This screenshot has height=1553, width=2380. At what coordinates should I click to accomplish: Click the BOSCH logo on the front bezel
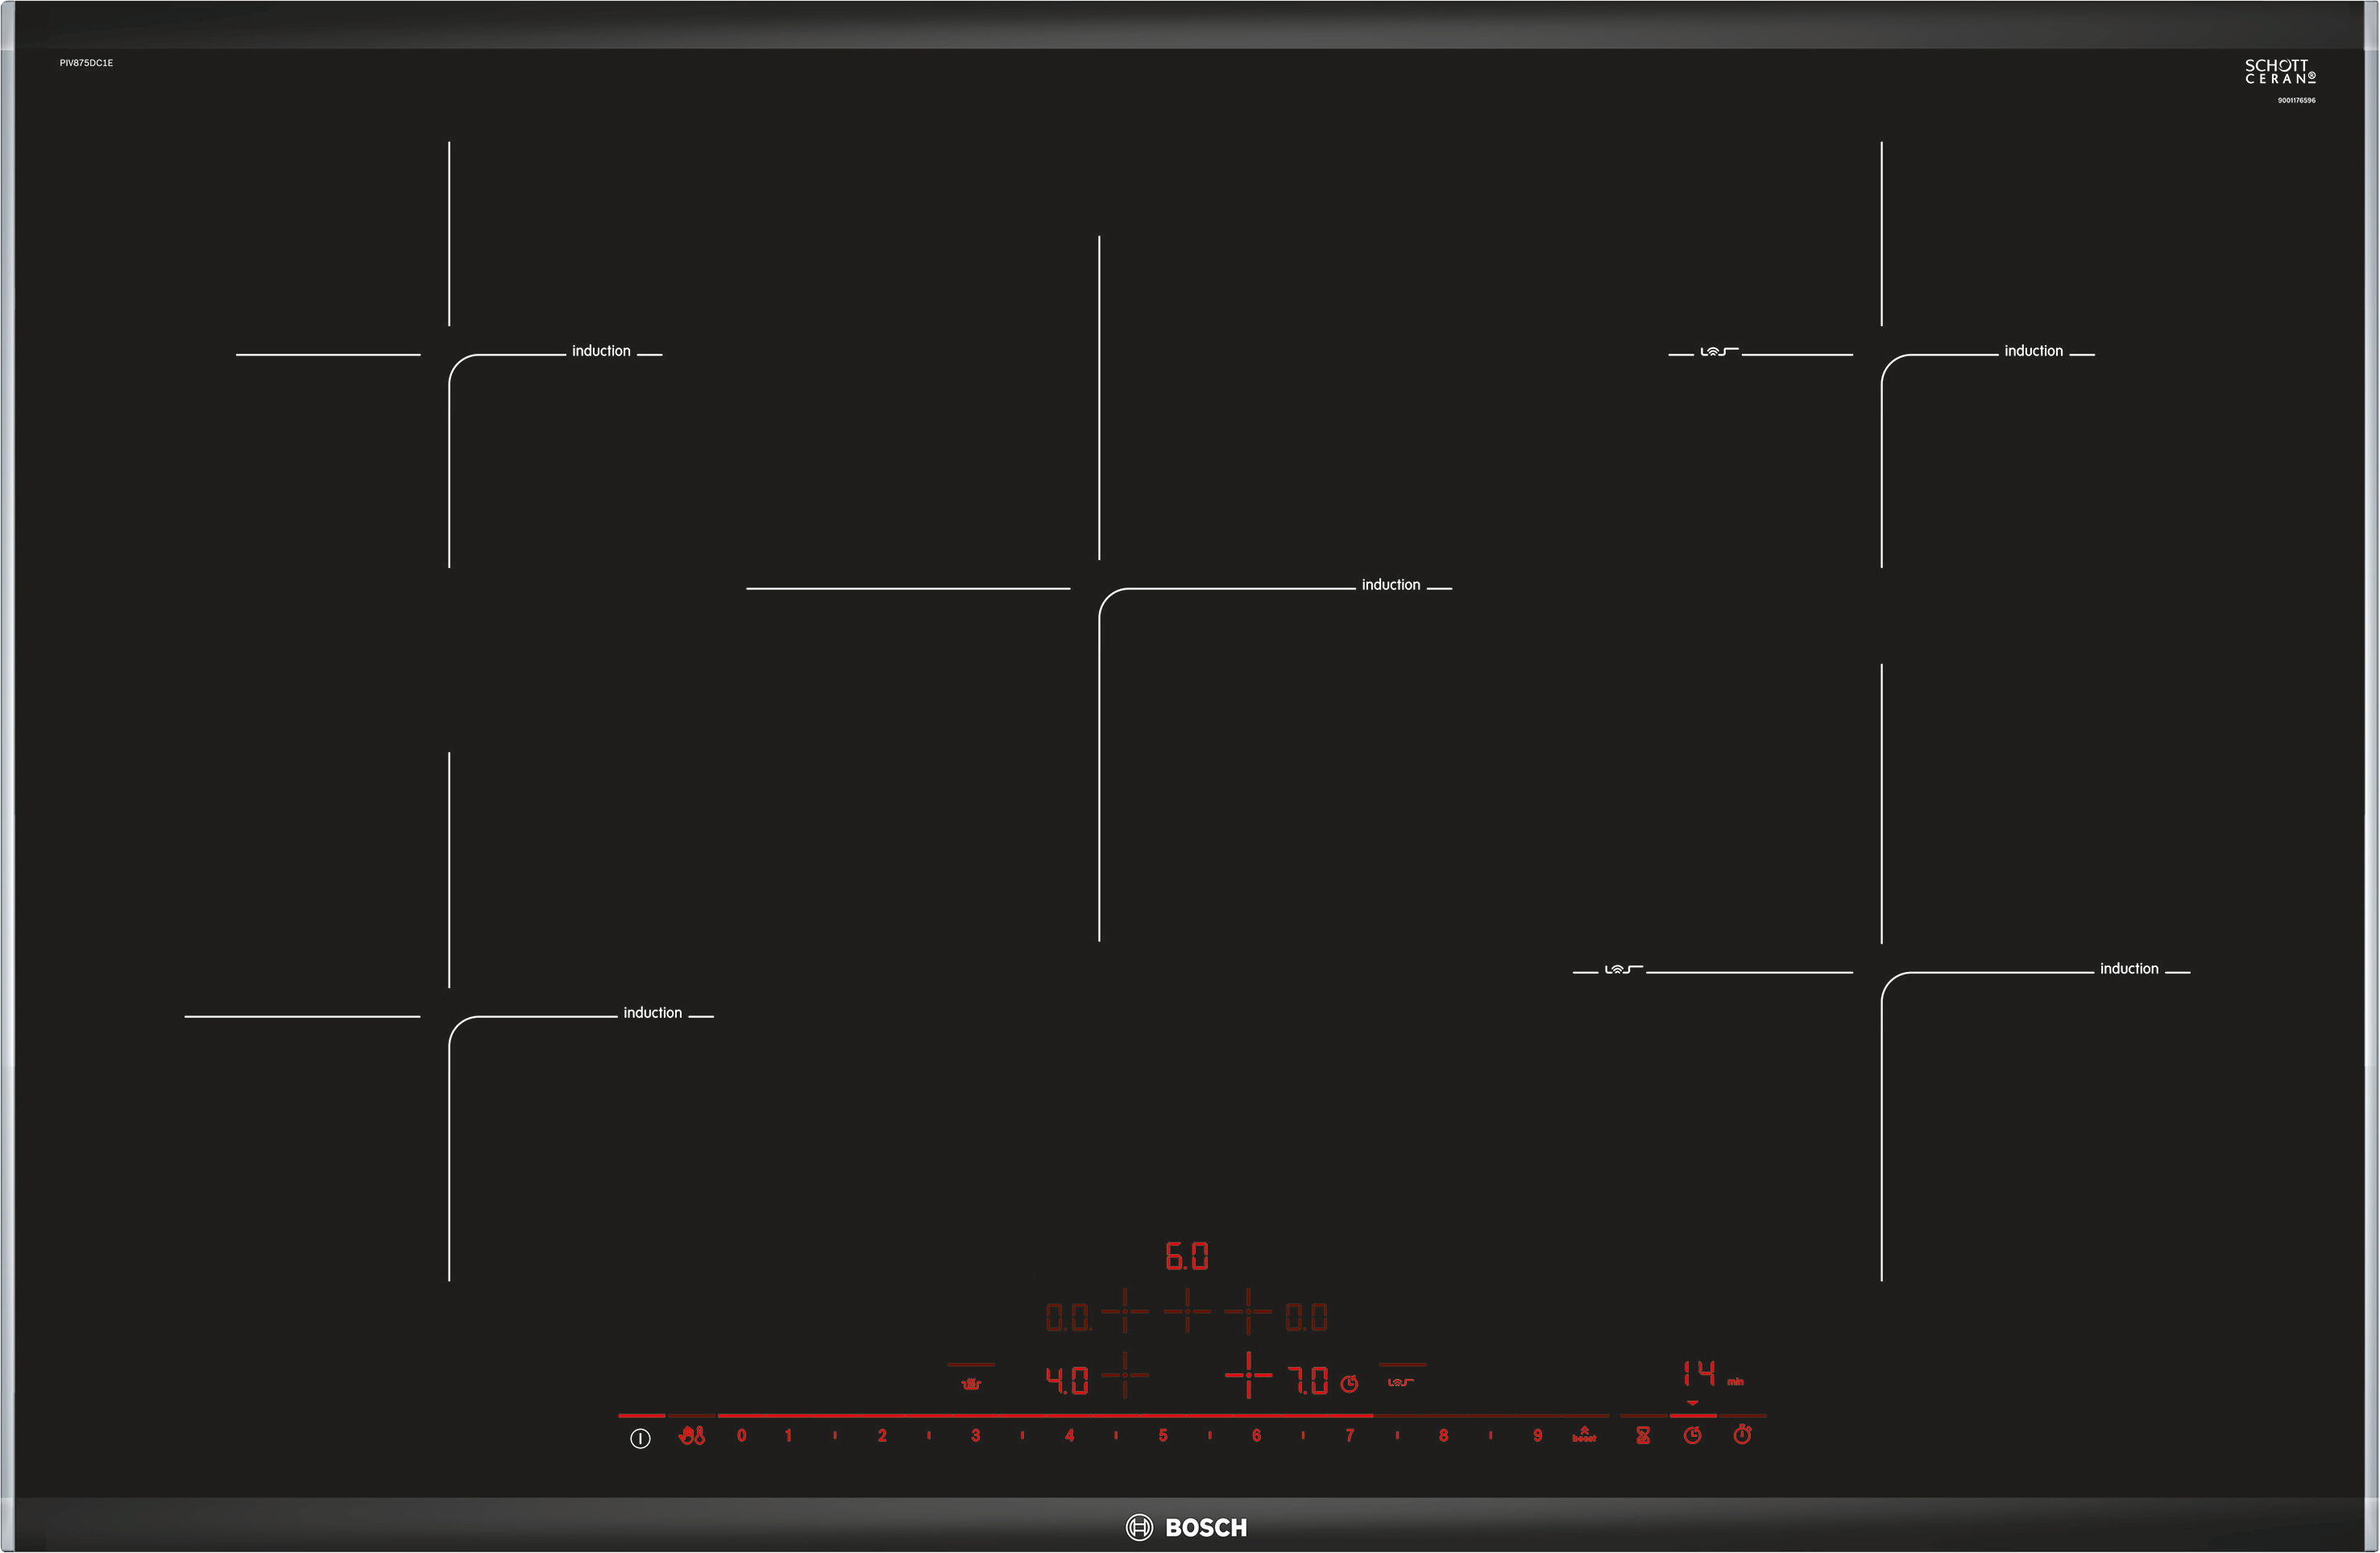tap(1187, 1527)
